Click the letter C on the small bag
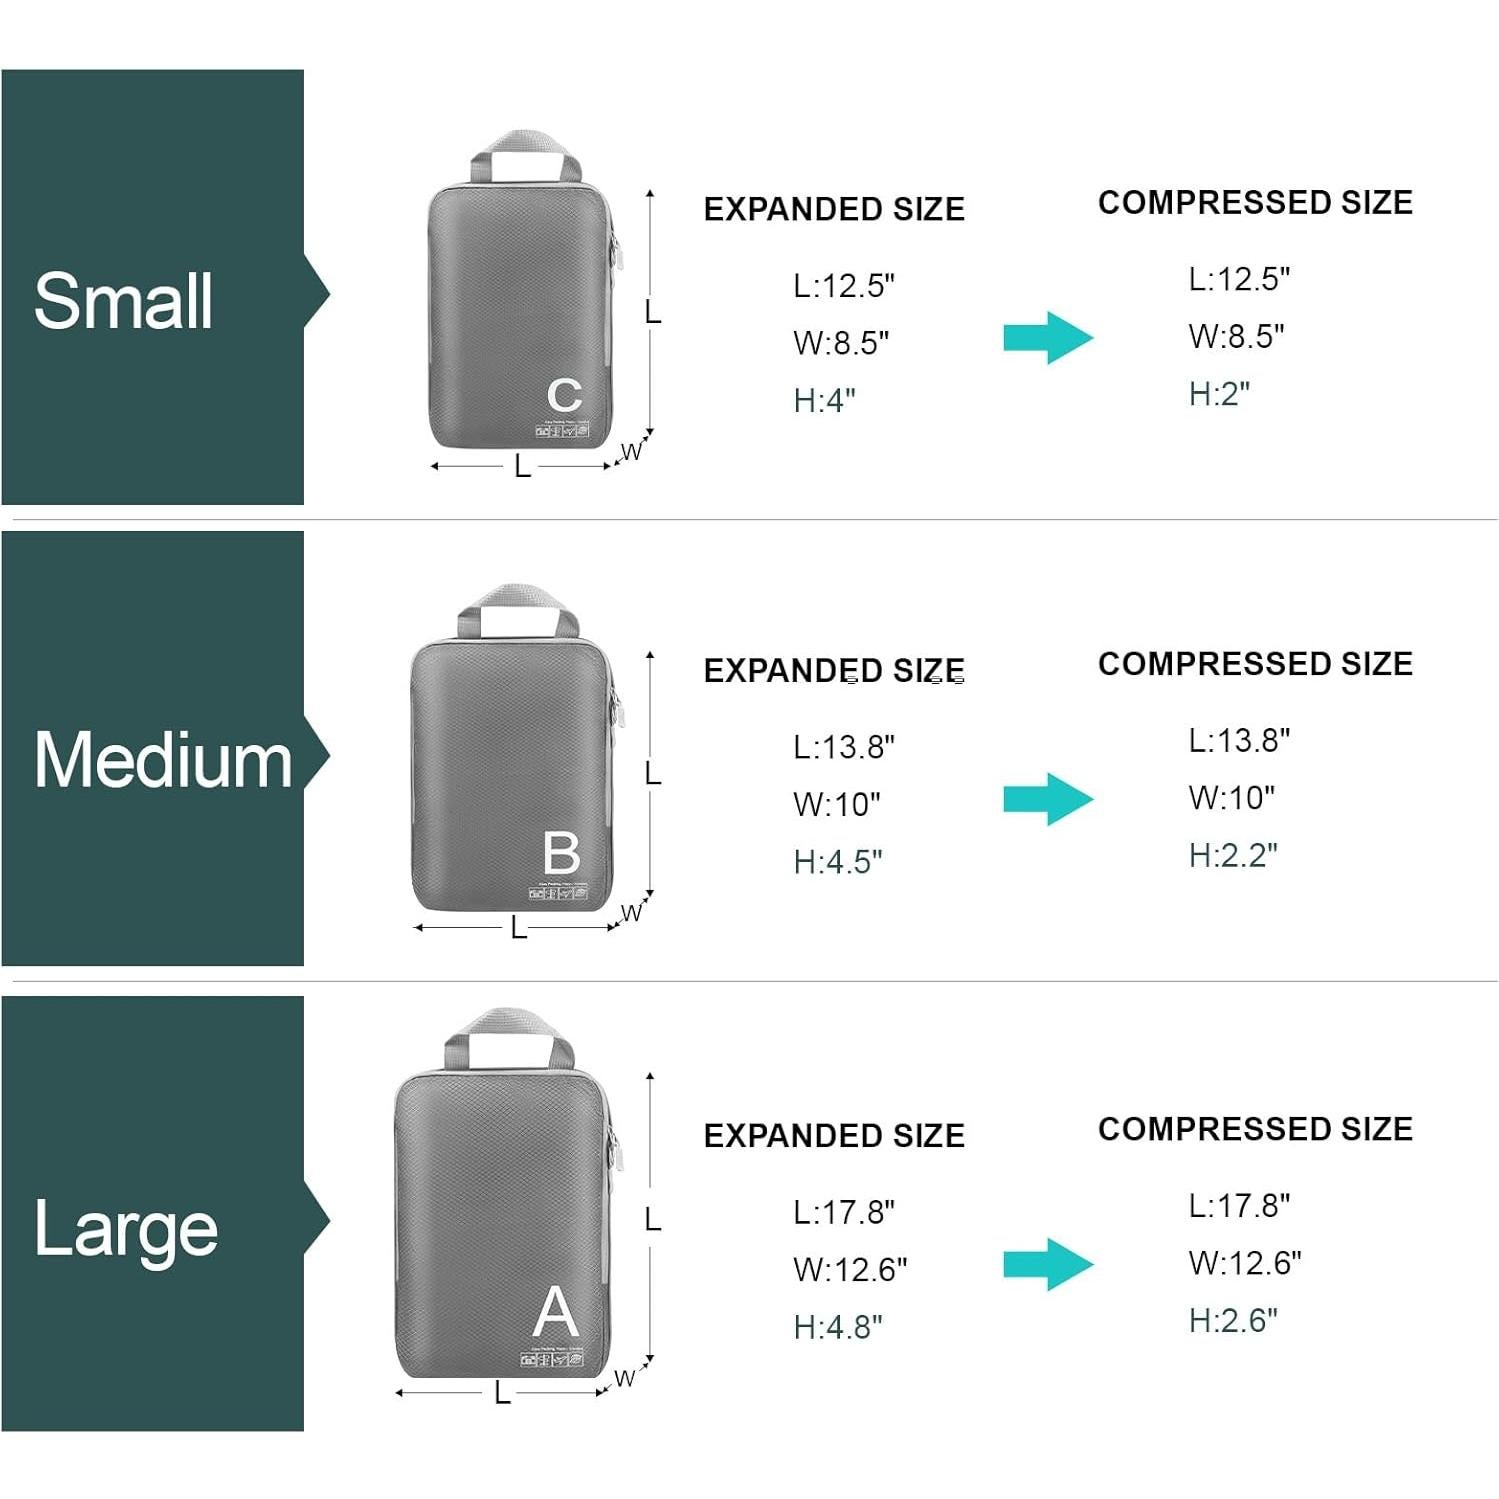 [x=564, y=395]
